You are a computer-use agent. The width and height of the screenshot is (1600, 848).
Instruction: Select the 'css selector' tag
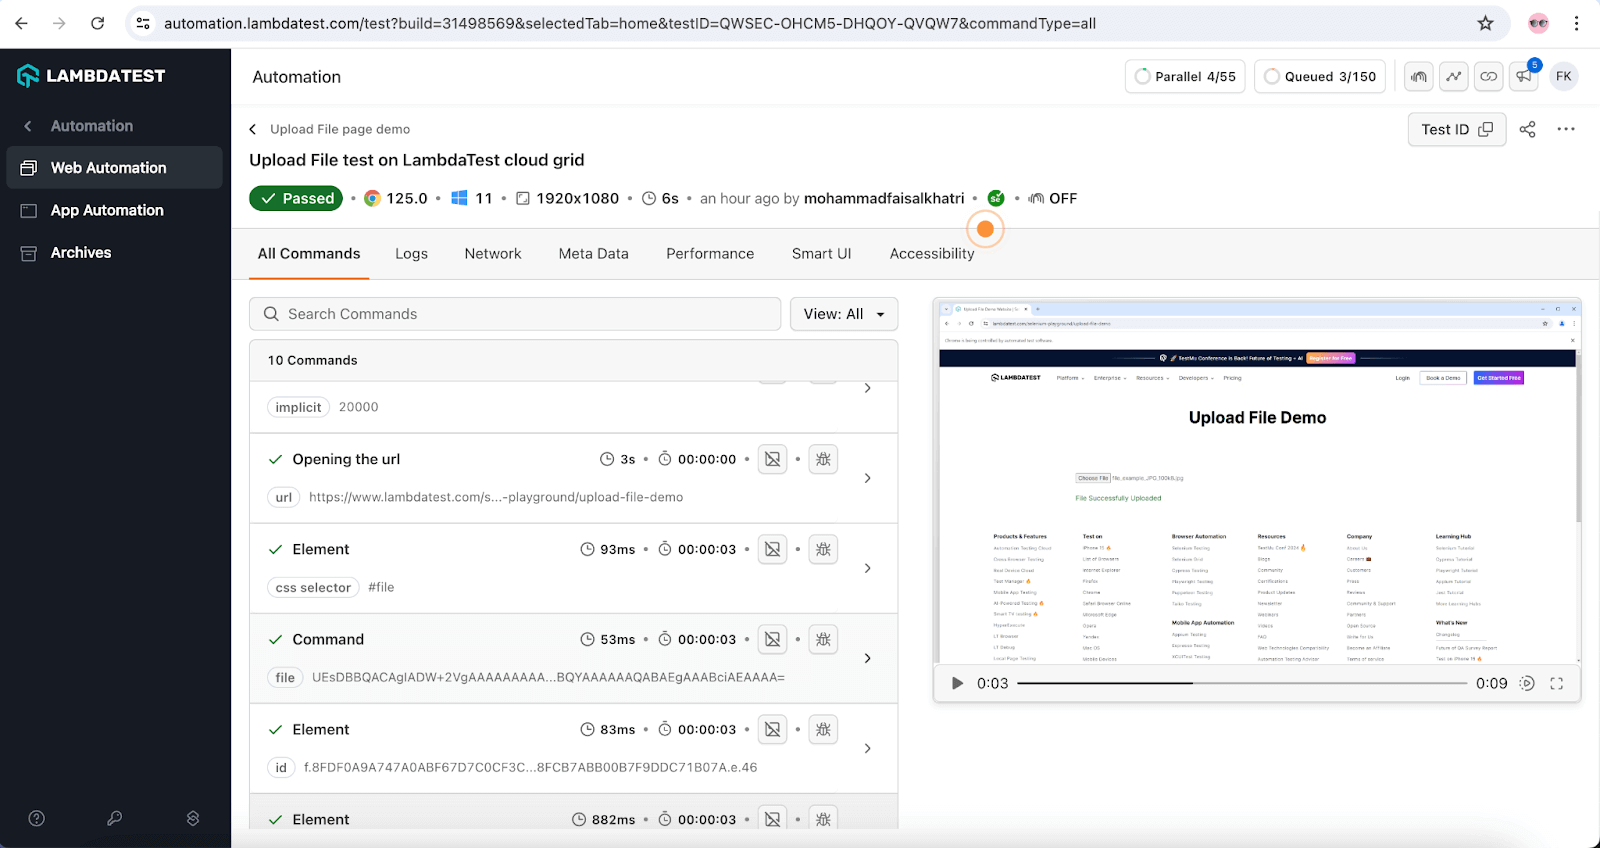click(x=313, y=587)
